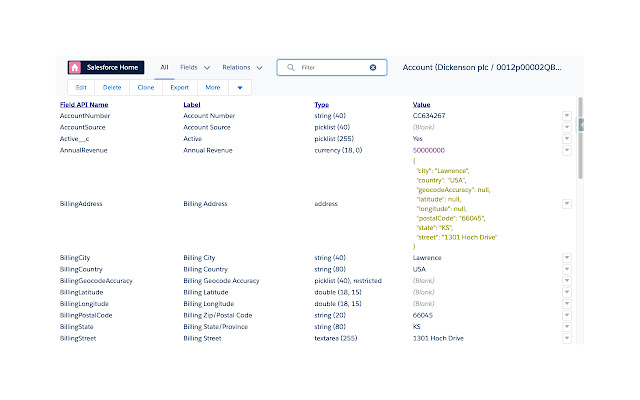Select the AnnualRevenue value 50000000
The image size is (640, 400).
pyautogui.click(x=429, y=150)
